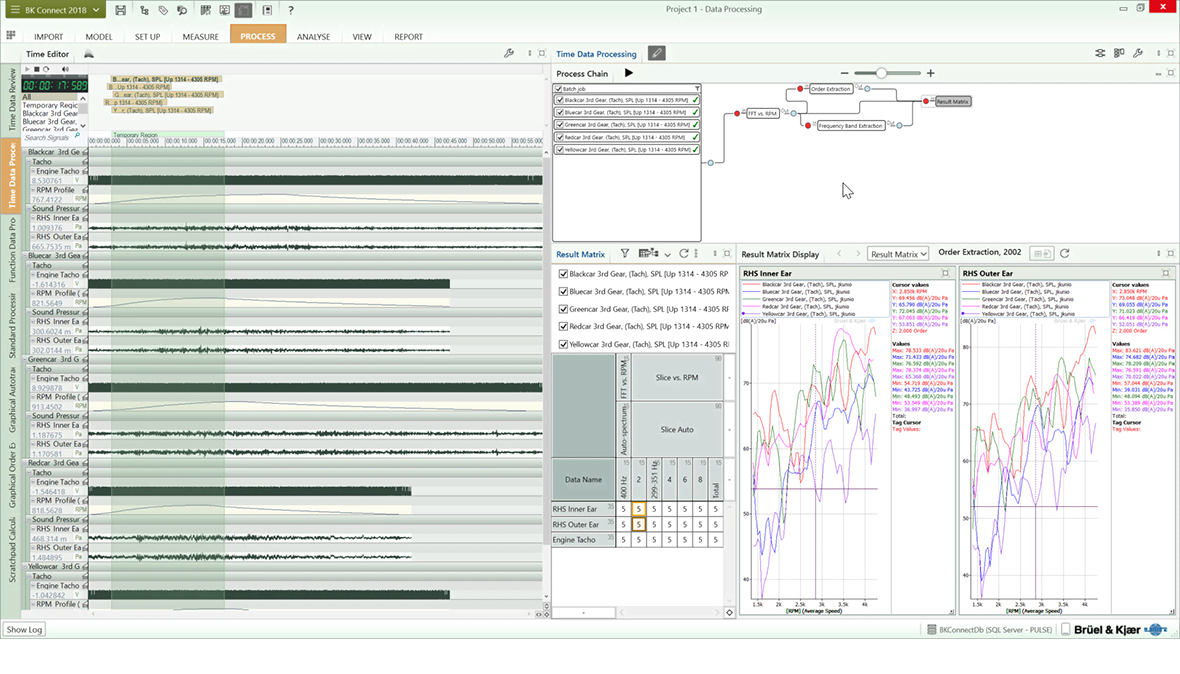The height and width of the screenshot is (674, 1180).
Task: Switch to the ANALYSE tab
Action: coord(313,37)
